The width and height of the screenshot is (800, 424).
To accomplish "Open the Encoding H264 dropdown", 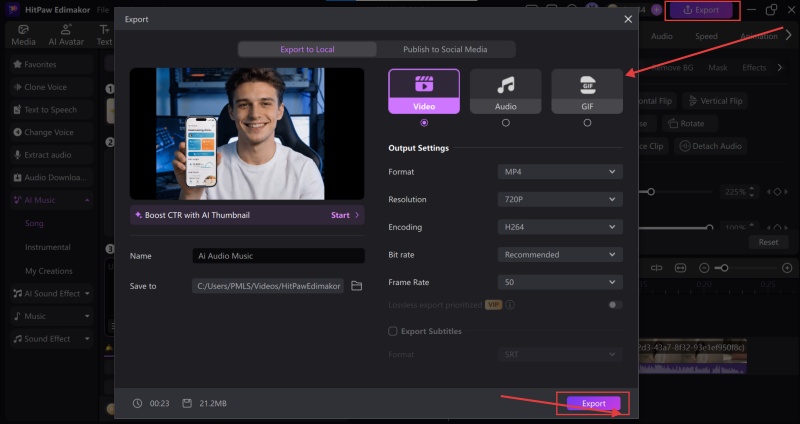I will click(x=560, y=227).
